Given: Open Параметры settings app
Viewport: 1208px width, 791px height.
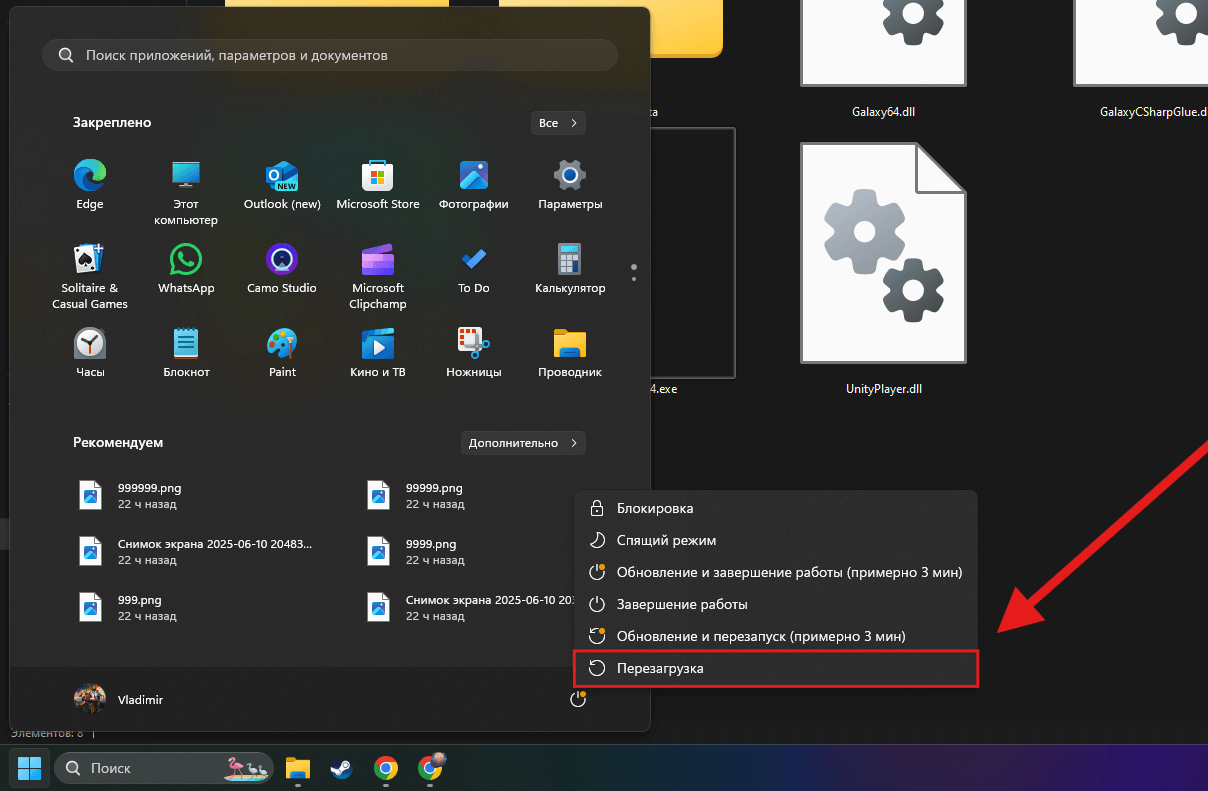Looking at the screenshot, I should [570, 185].
